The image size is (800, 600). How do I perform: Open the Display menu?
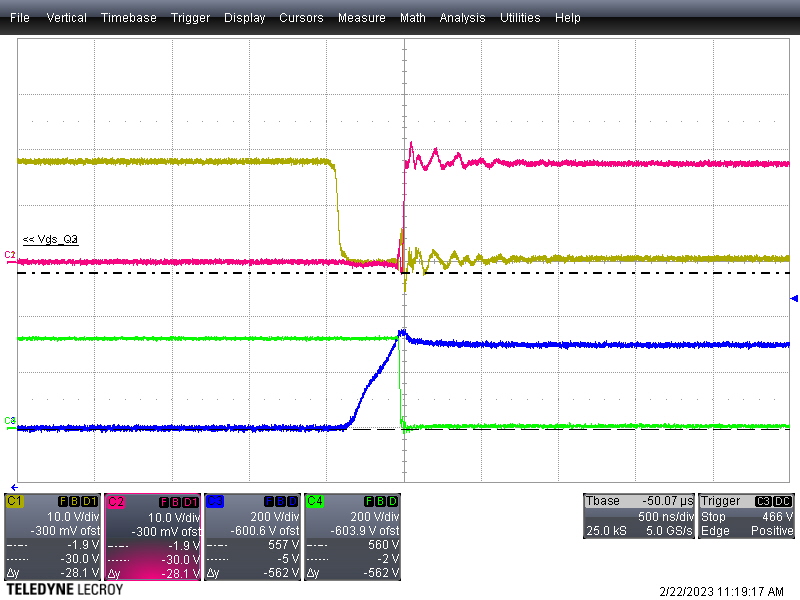[x=244, y=18]
